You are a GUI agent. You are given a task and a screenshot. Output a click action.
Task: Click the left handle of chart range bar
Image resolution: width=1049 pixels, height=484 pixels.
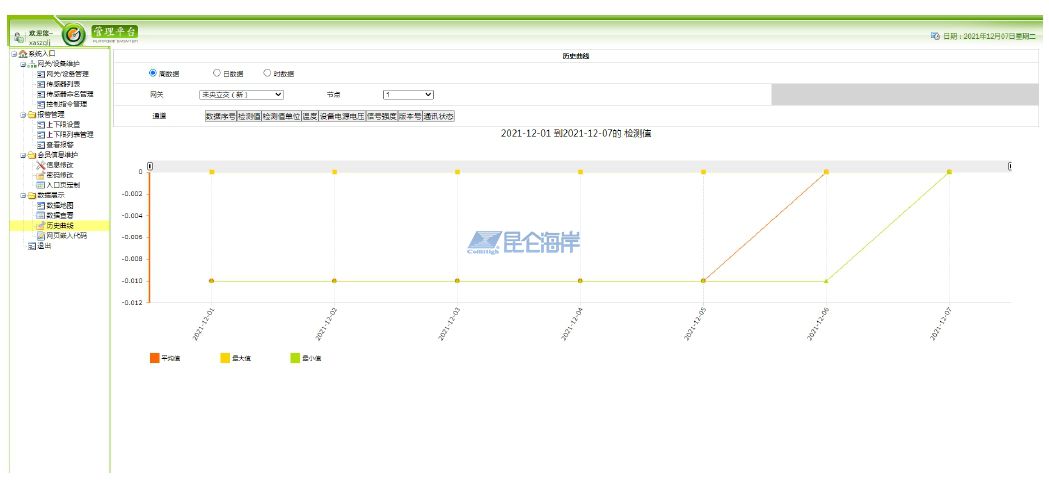[149, 166]
